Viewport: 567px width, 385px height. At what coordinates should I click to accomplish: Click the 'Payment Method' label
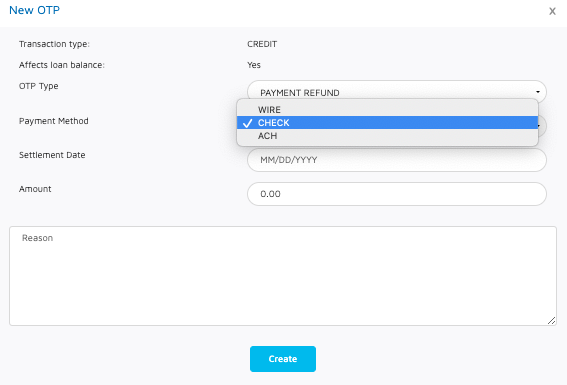pos(54,121)
